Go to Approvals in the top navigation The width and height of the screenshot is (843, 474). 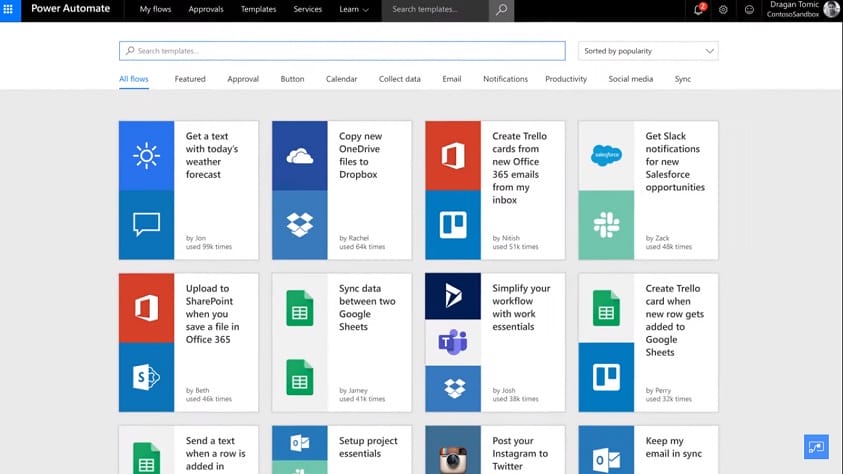[x=206, y=10]
